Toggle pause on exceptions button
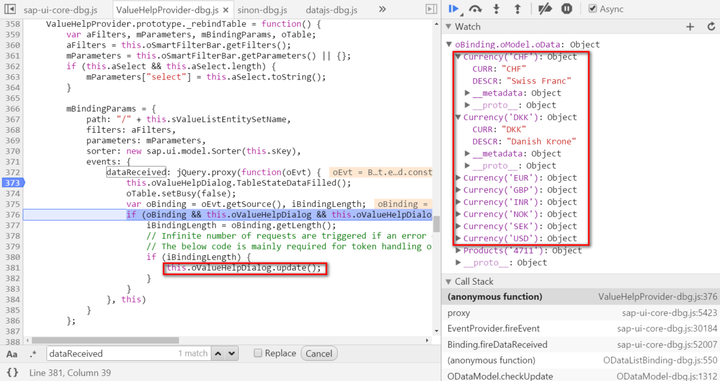This screenshot has width=720, height=381. tap(567, 9)
